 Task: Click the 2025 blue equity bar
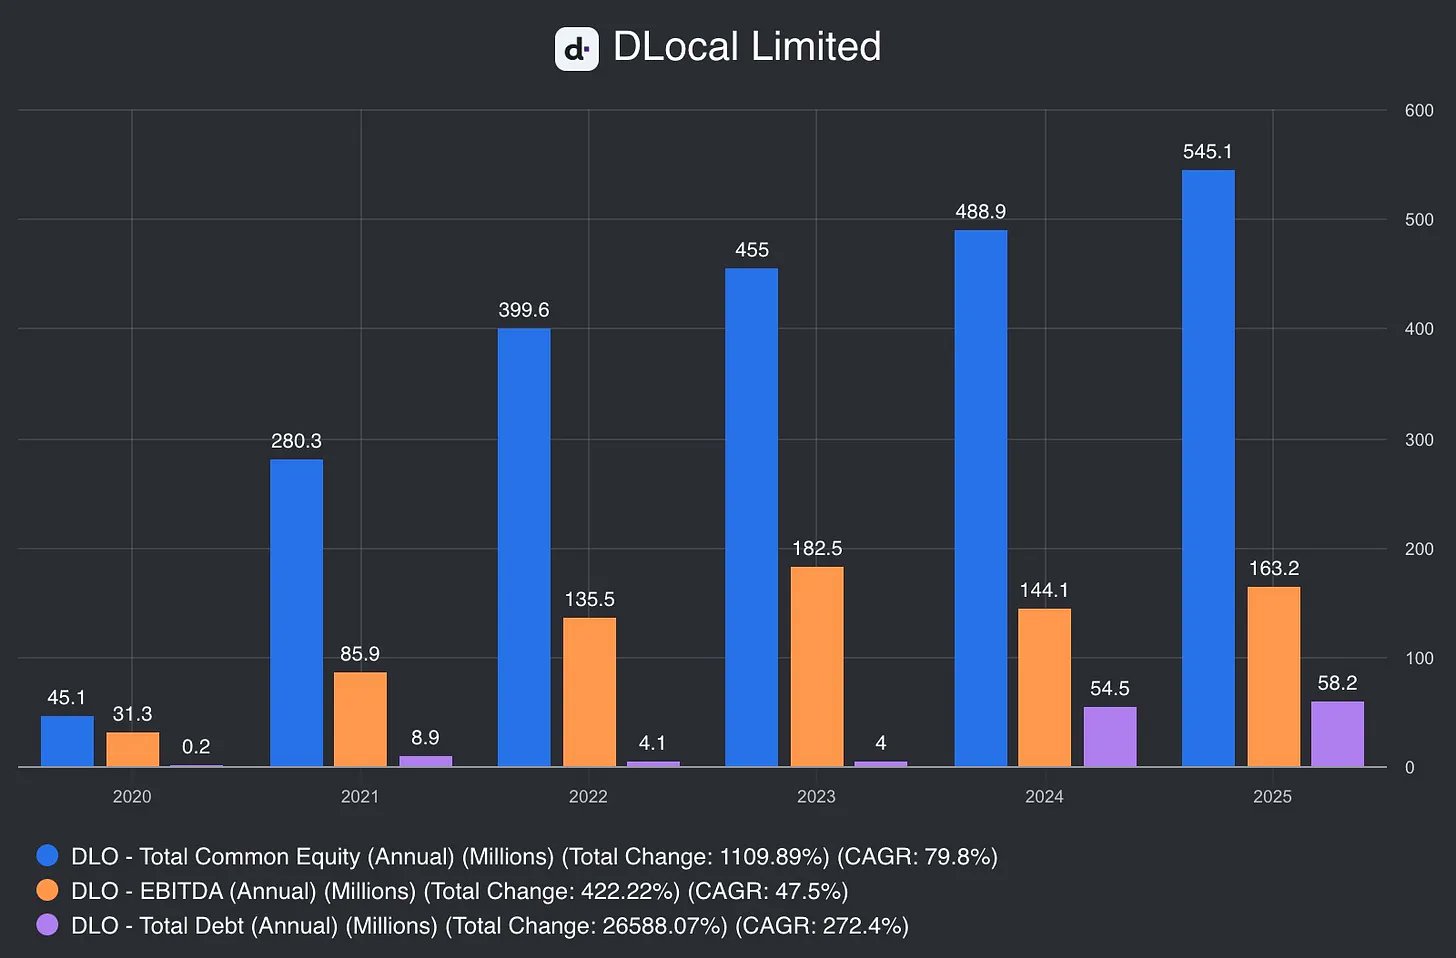[x=1208, y=468]
